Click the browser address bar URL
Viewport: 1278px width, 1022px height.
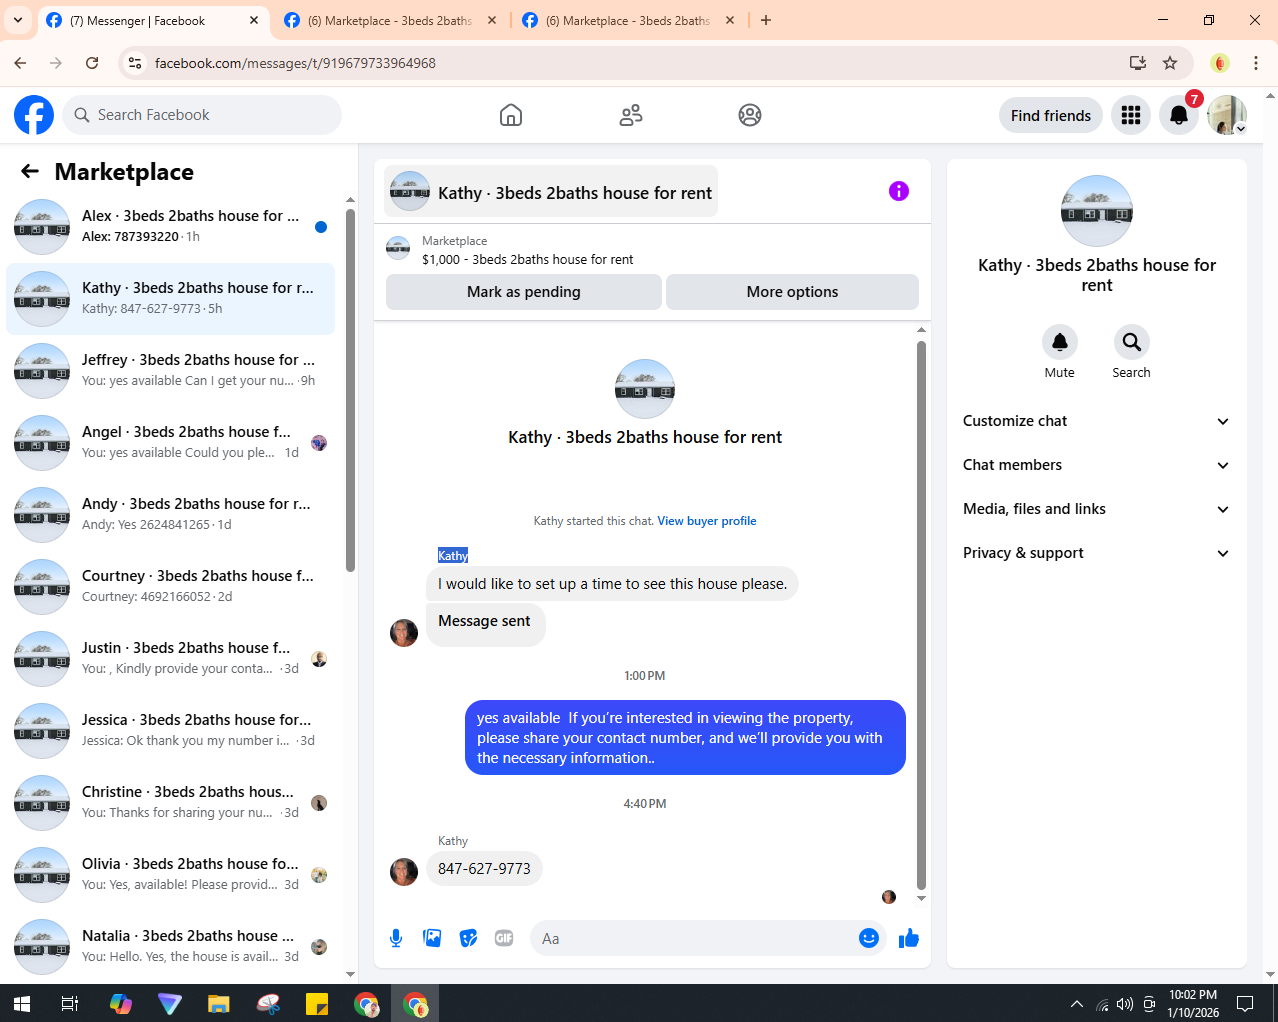tap(295, 63)
